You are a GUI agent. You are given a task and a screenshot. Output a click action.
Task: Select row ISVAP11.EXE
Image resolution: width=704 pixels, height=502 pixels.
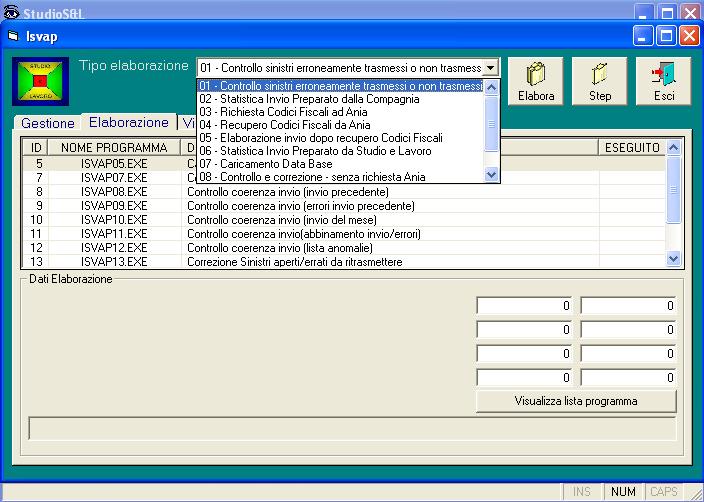coord(343,233)
